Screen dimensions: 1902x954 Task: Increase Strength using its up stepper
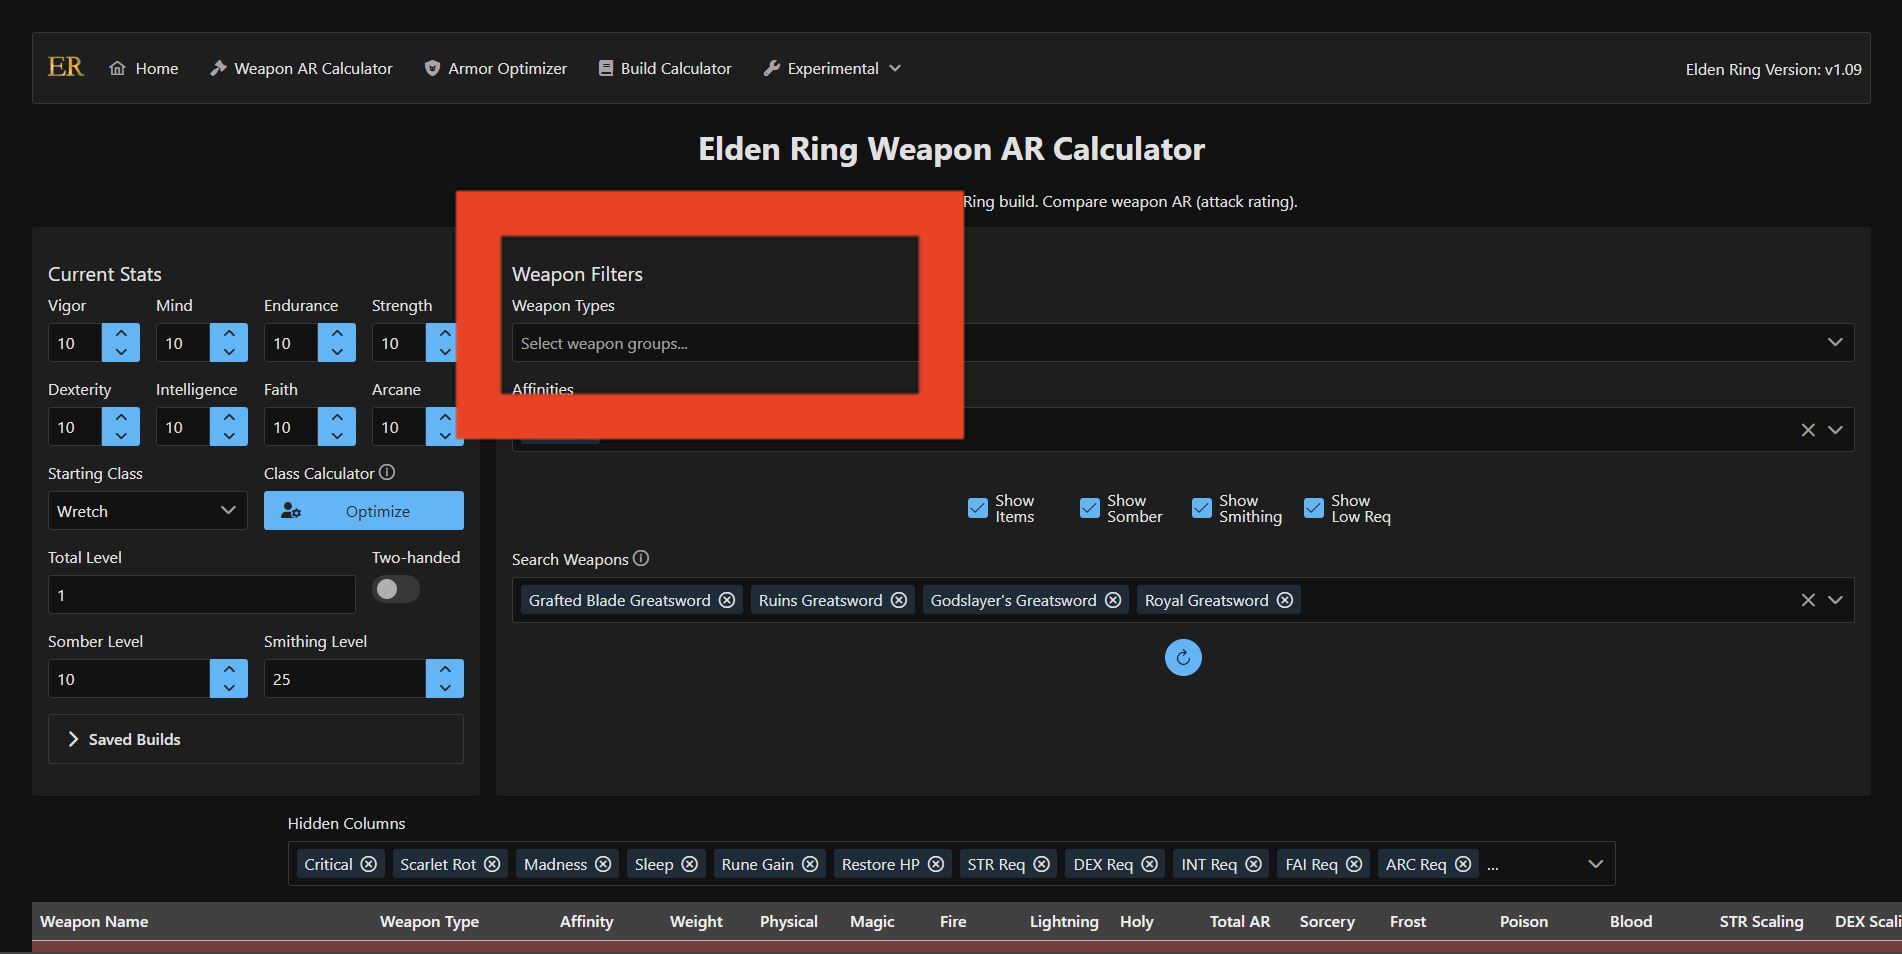444,334
